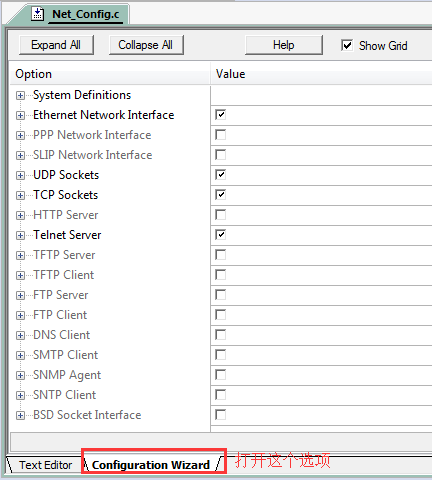Expand the TFTP Server node

(x=20, y=256)
